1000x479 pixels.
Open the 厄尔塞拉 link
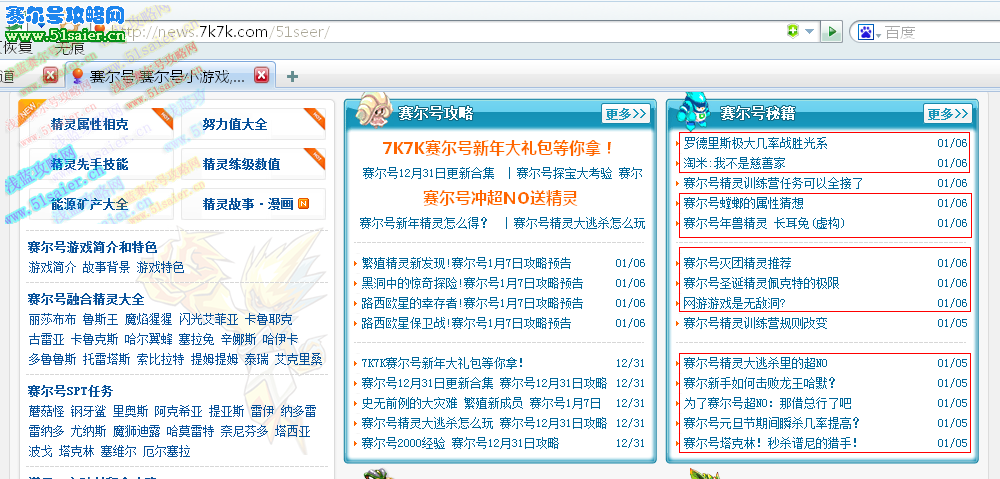pyautogui.click(x=166, y=452)
